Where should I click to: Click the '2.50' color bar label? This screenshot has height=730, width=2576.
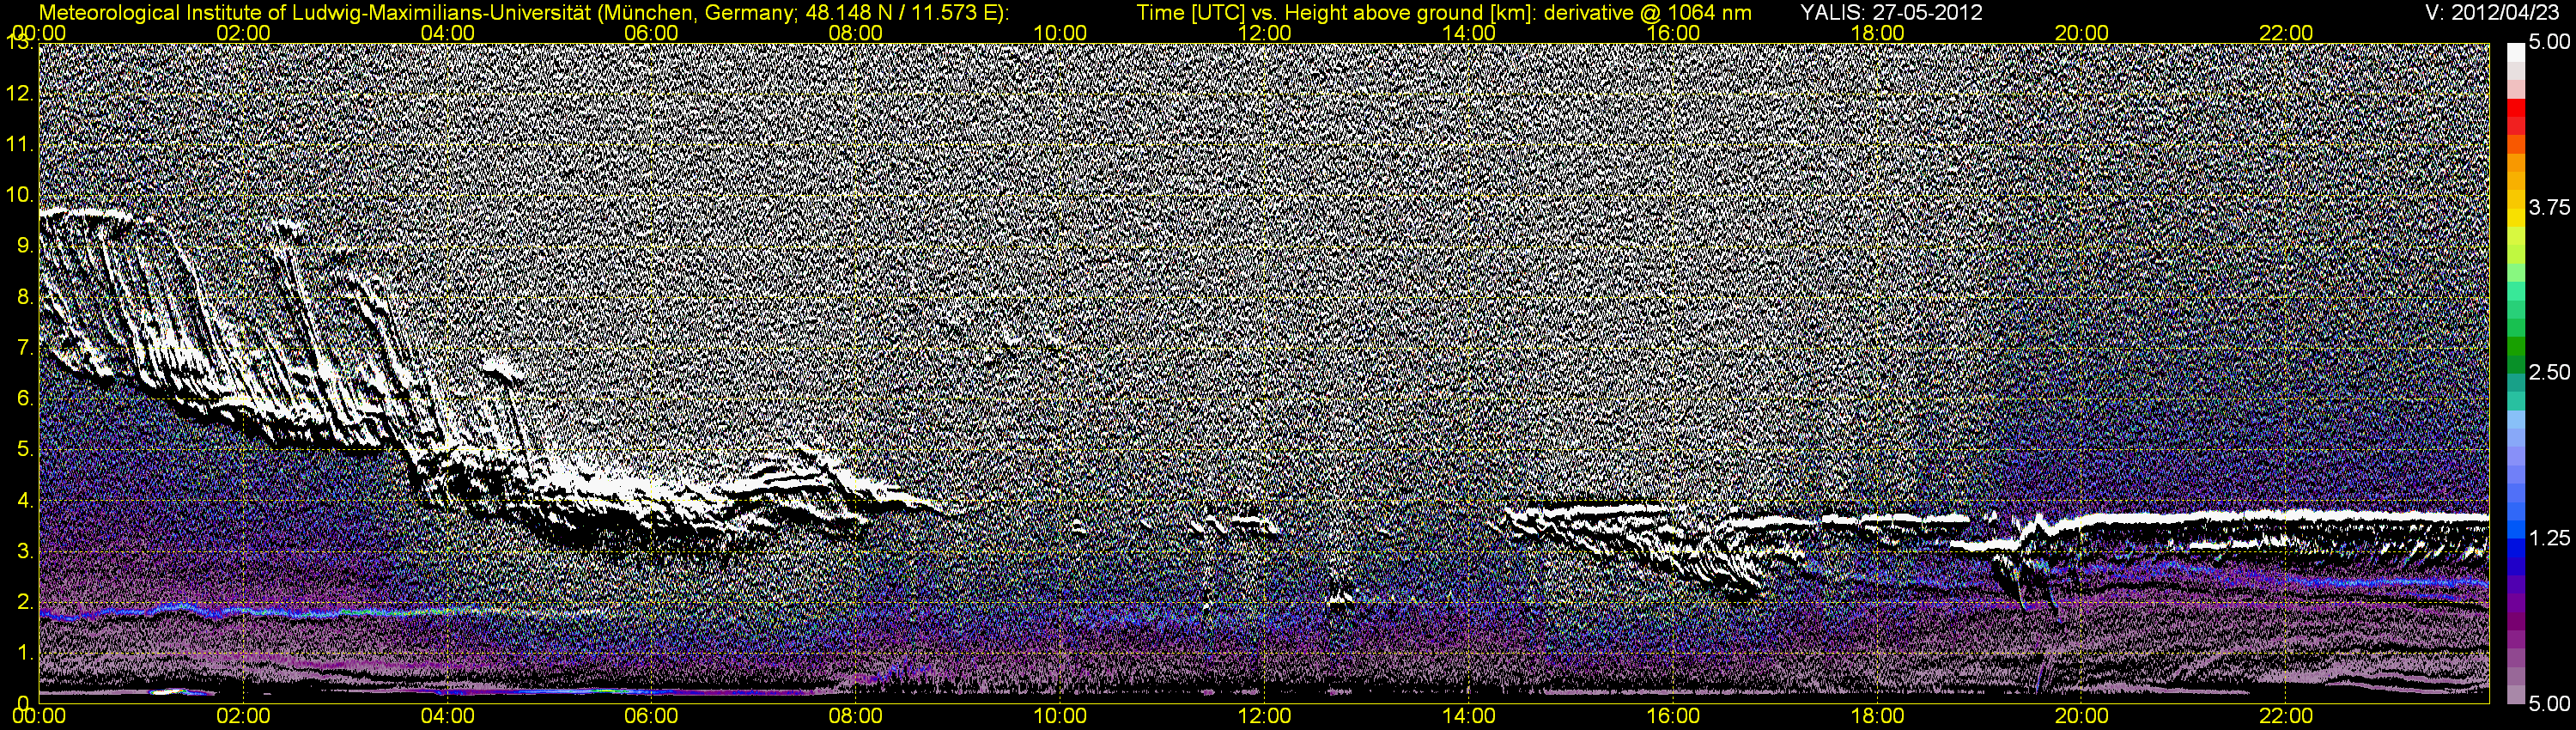tap(2549, 373)
